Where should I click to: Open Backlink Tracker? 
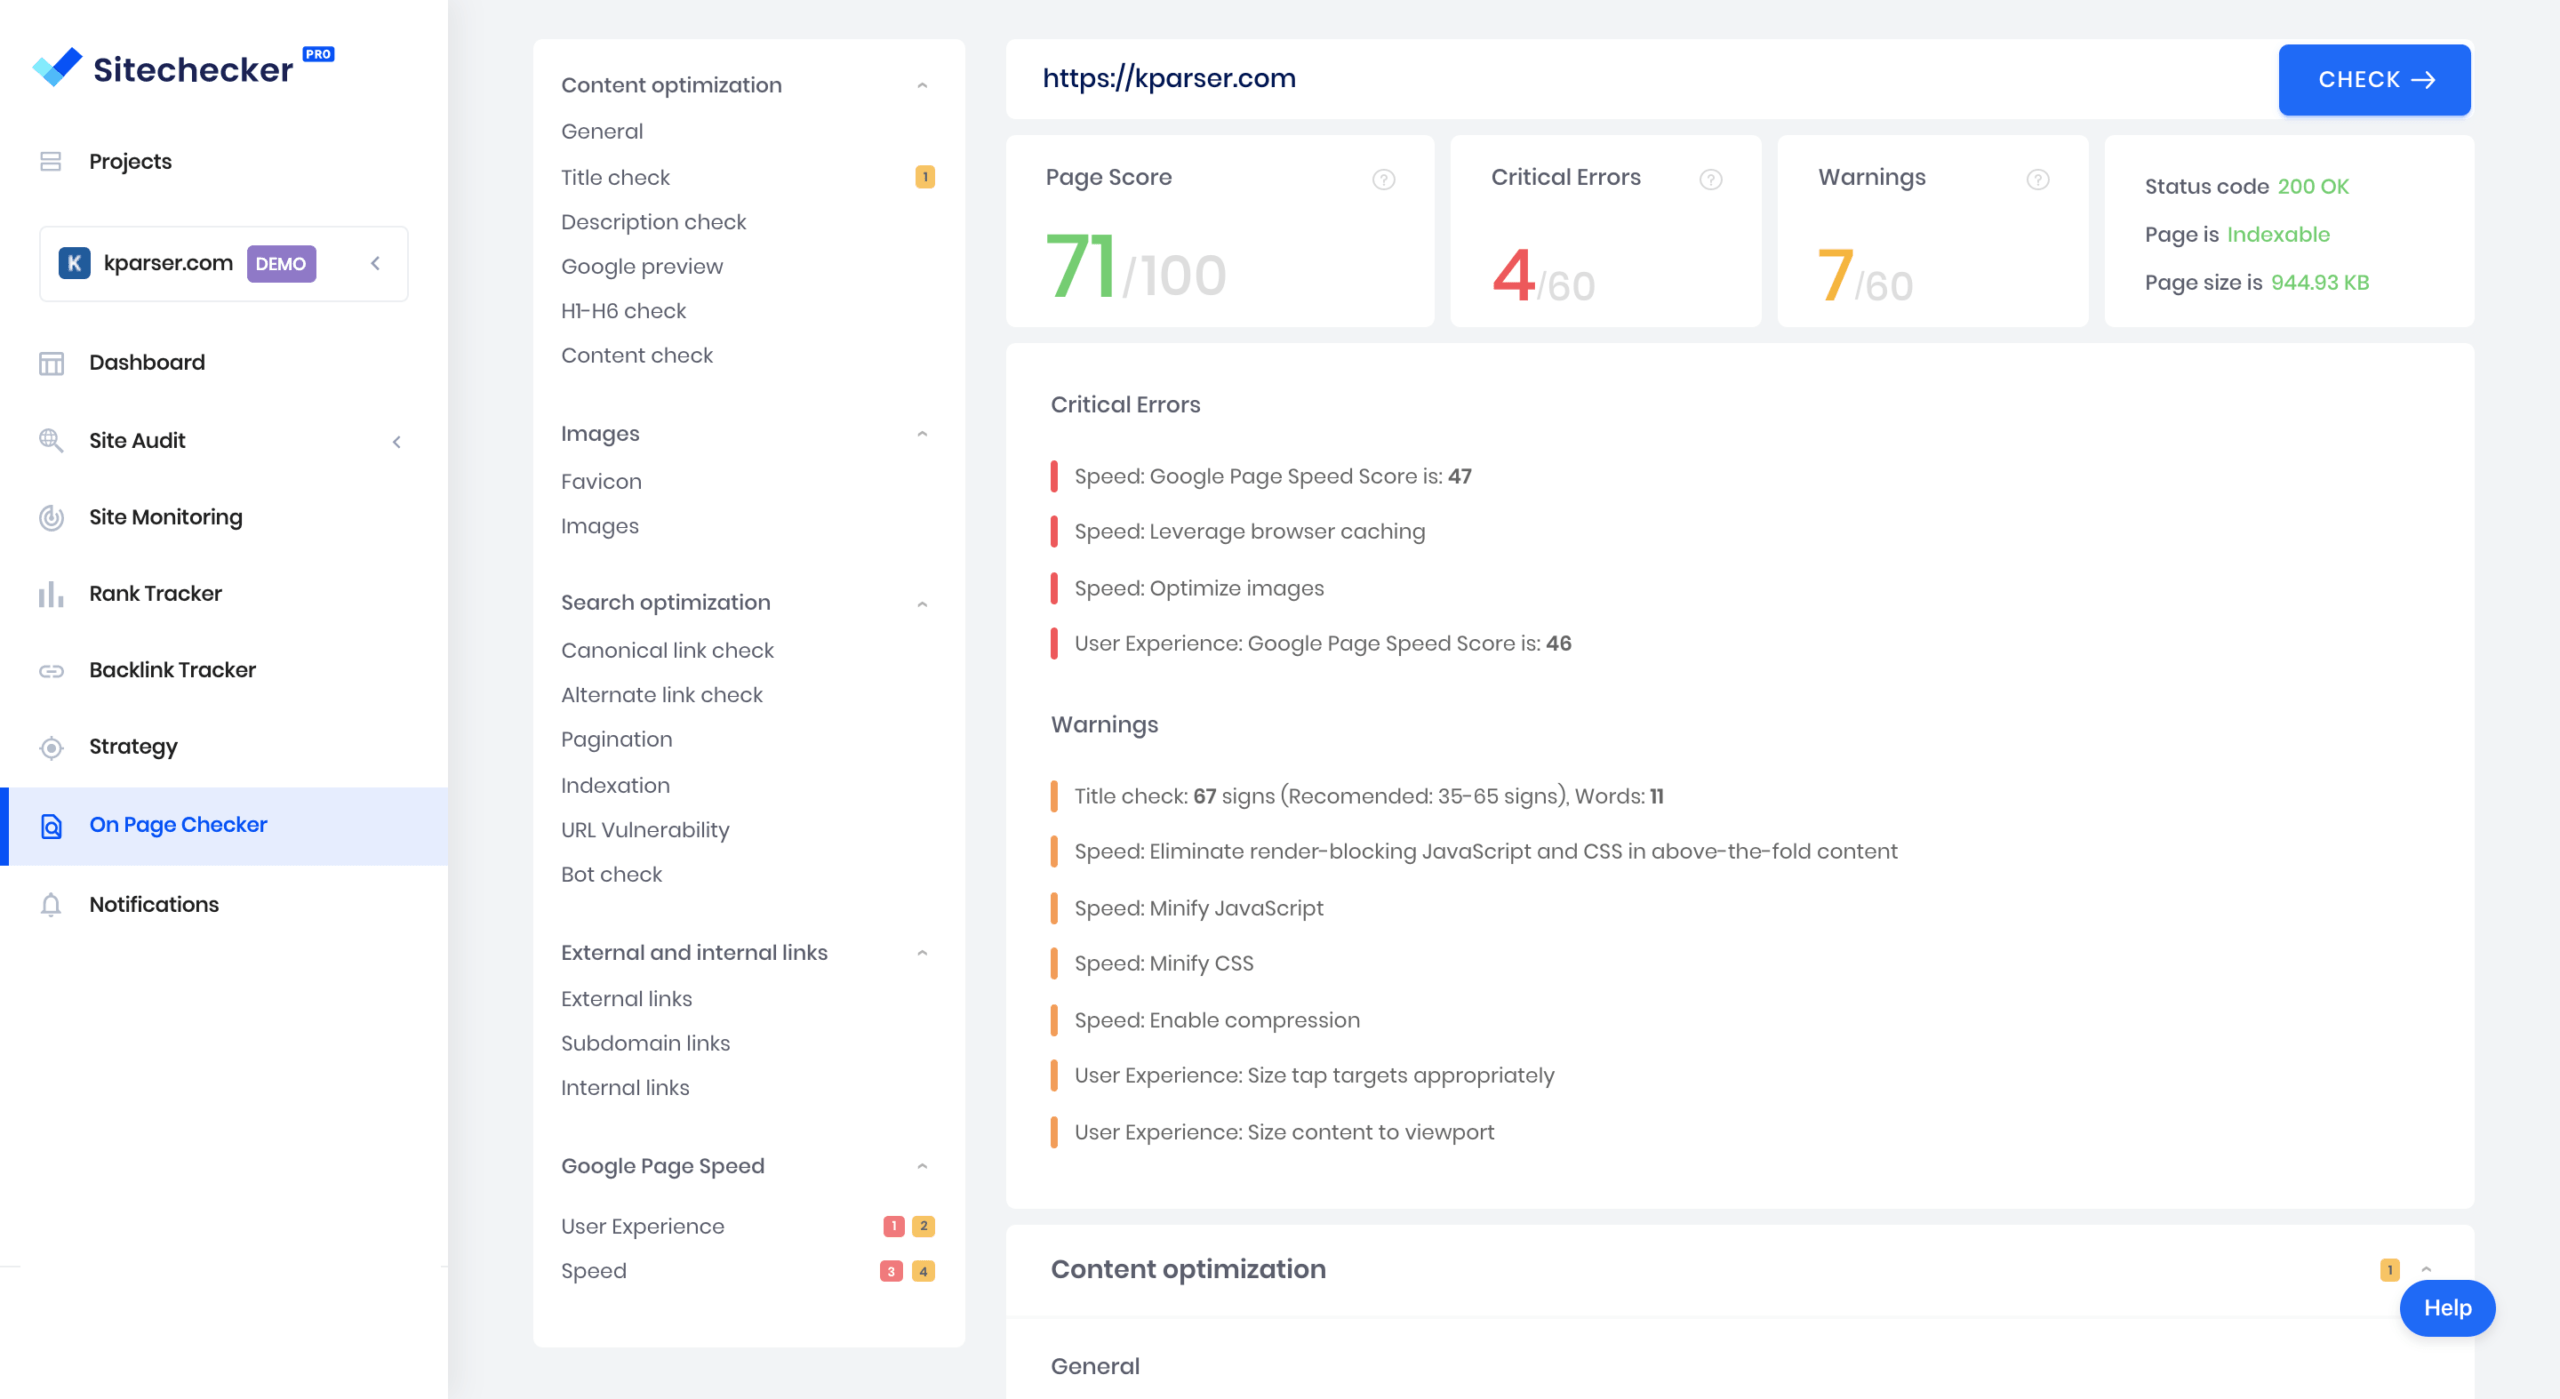click(172, 670)
